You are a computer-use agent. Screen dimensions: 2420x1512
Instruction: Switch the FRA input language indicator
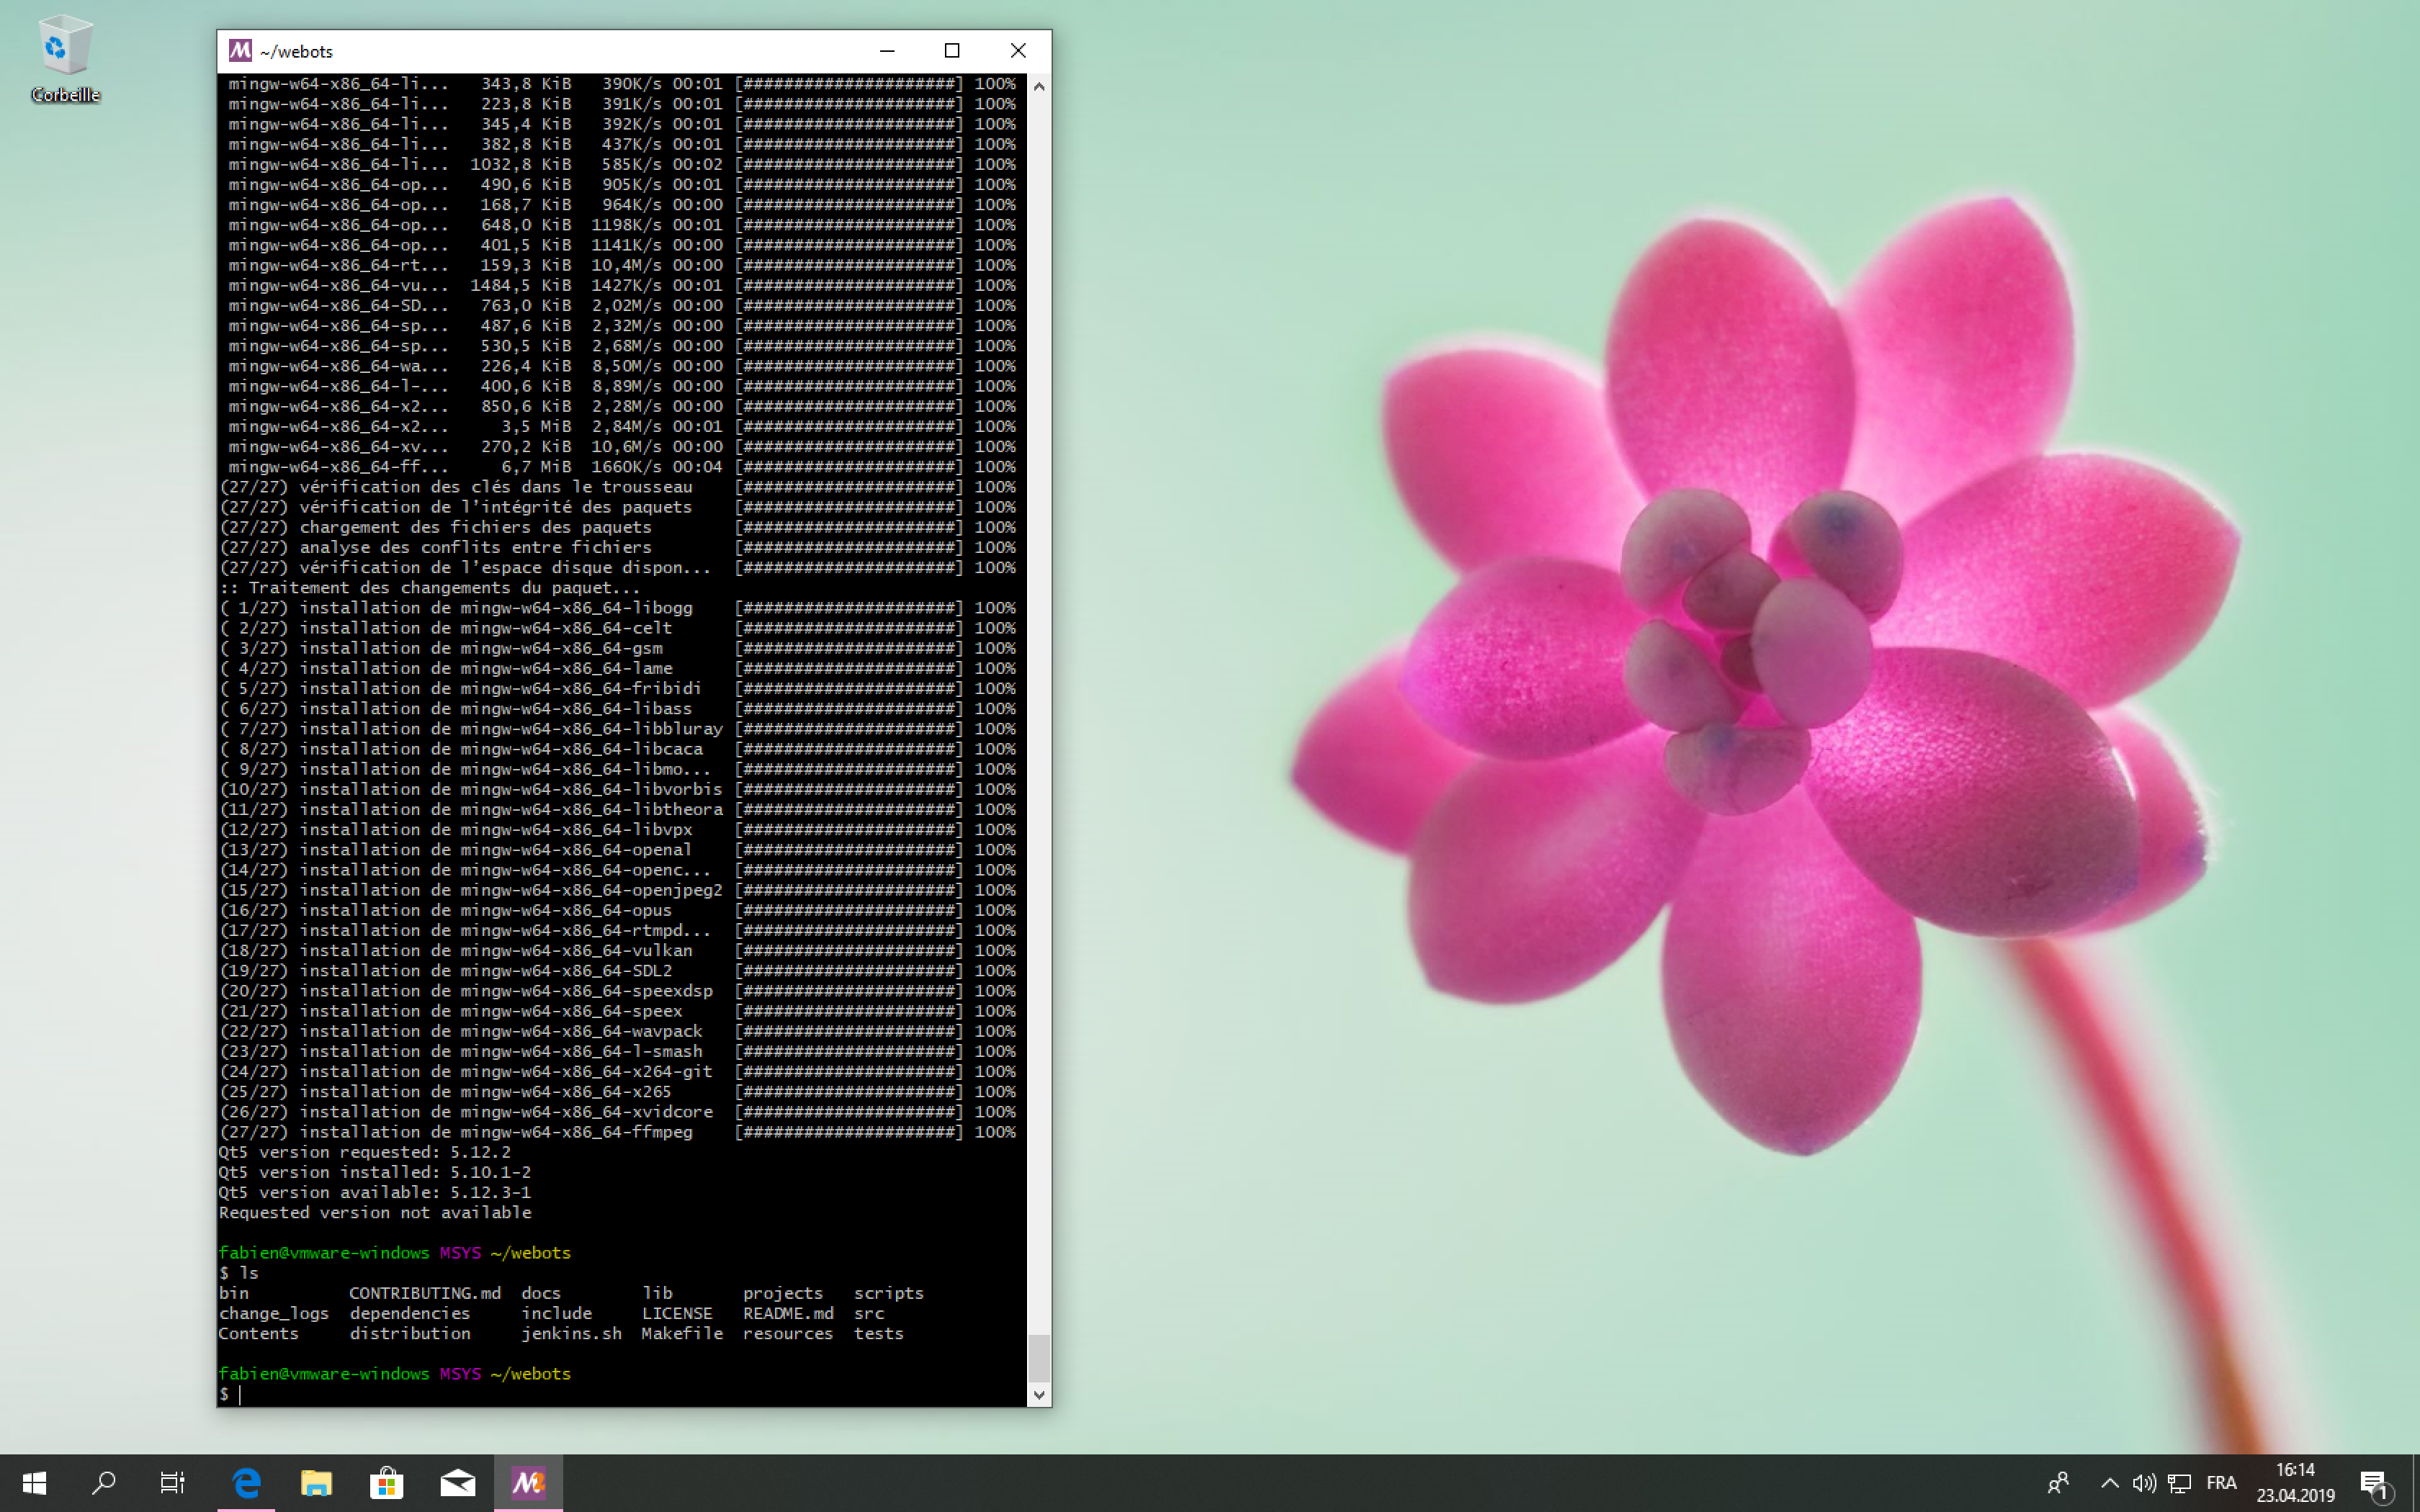click(x=2221, y=1483)
